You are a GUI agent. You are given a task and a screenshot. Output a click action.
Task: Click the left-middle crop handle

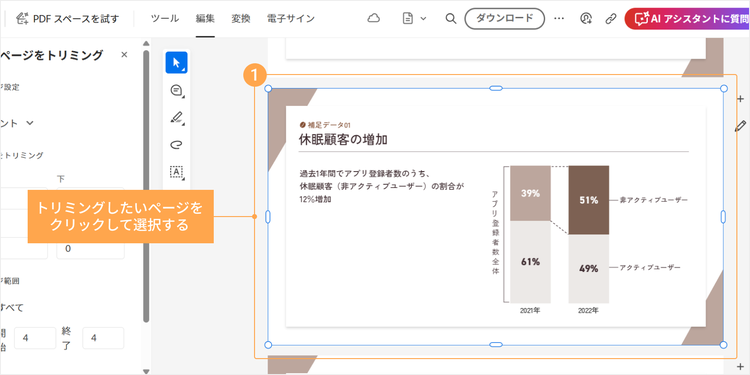268,217
